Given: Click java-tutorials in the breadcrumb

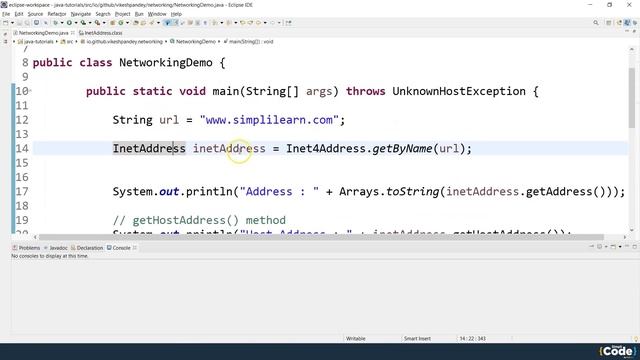Looking at the screenshot, I should tap(36, 42).
